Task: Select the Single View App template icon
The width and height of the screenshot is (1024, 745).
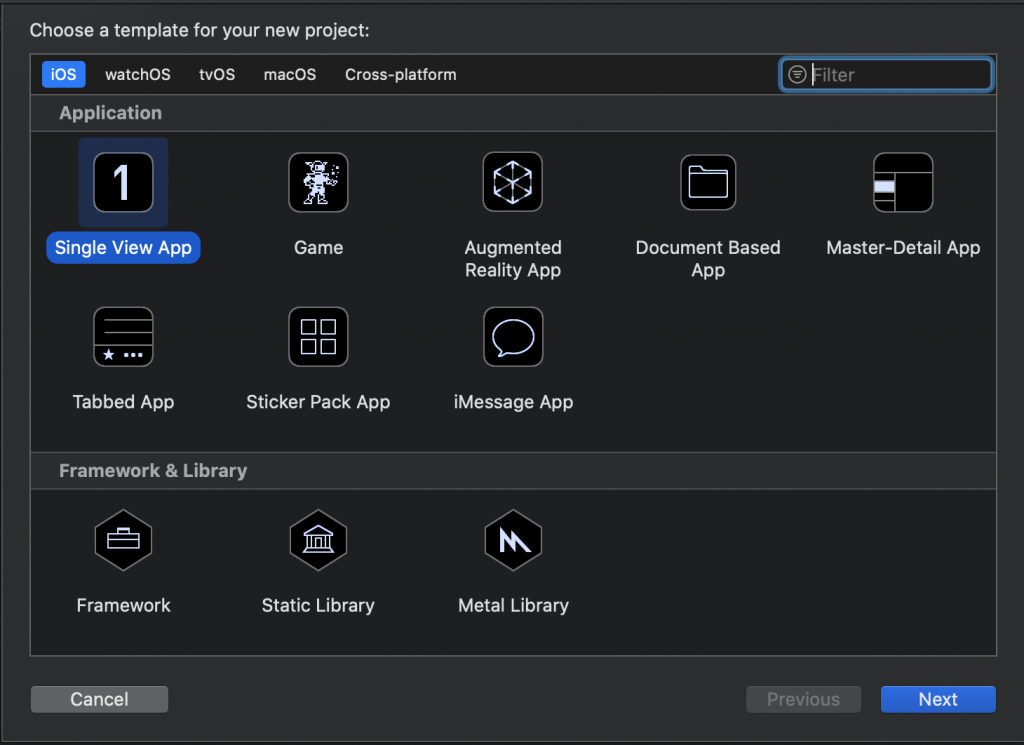Action: [x=123, y=182]
